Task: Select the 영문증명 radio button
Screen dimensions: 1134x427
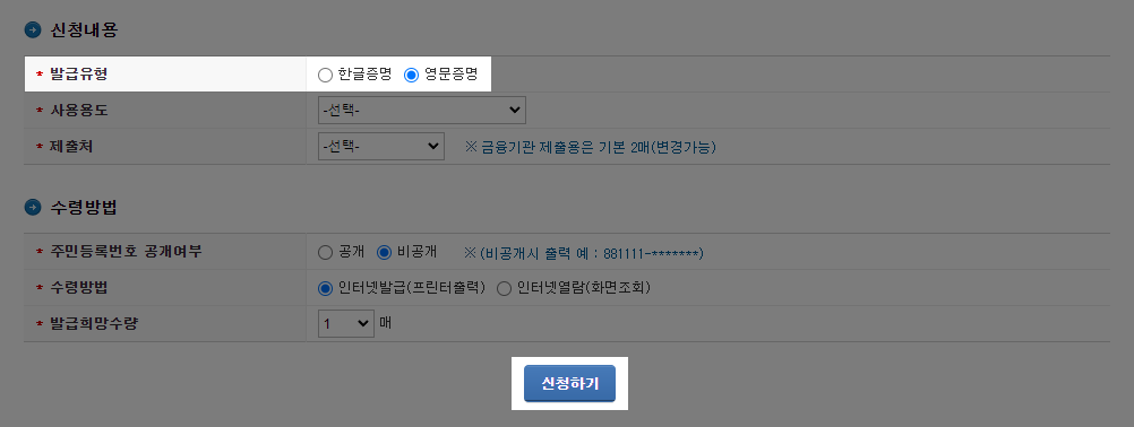Action: point(412,75)
